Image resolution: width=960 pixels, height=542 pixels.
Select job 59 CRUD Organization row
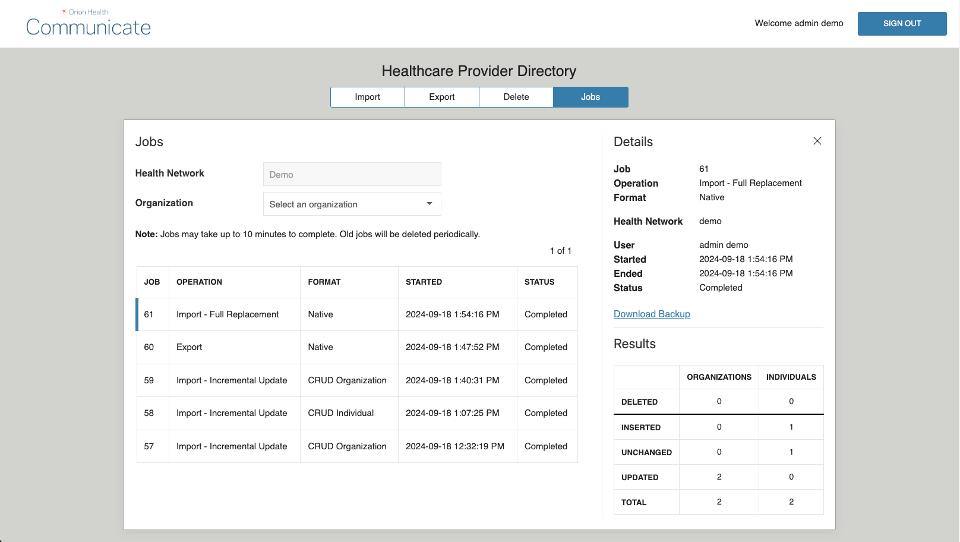pyautogui.click(x=356, y=380)
